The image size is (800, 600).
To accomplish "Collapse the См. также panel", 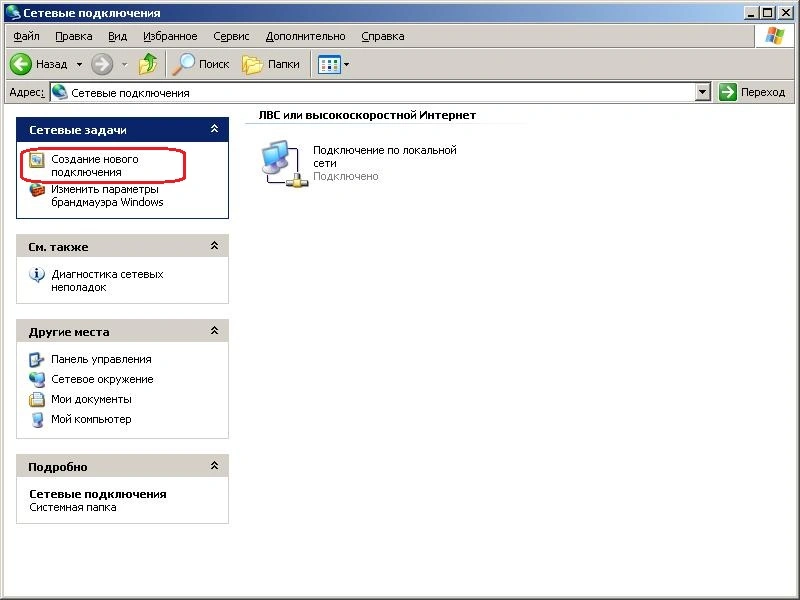I will pos(214,246).
